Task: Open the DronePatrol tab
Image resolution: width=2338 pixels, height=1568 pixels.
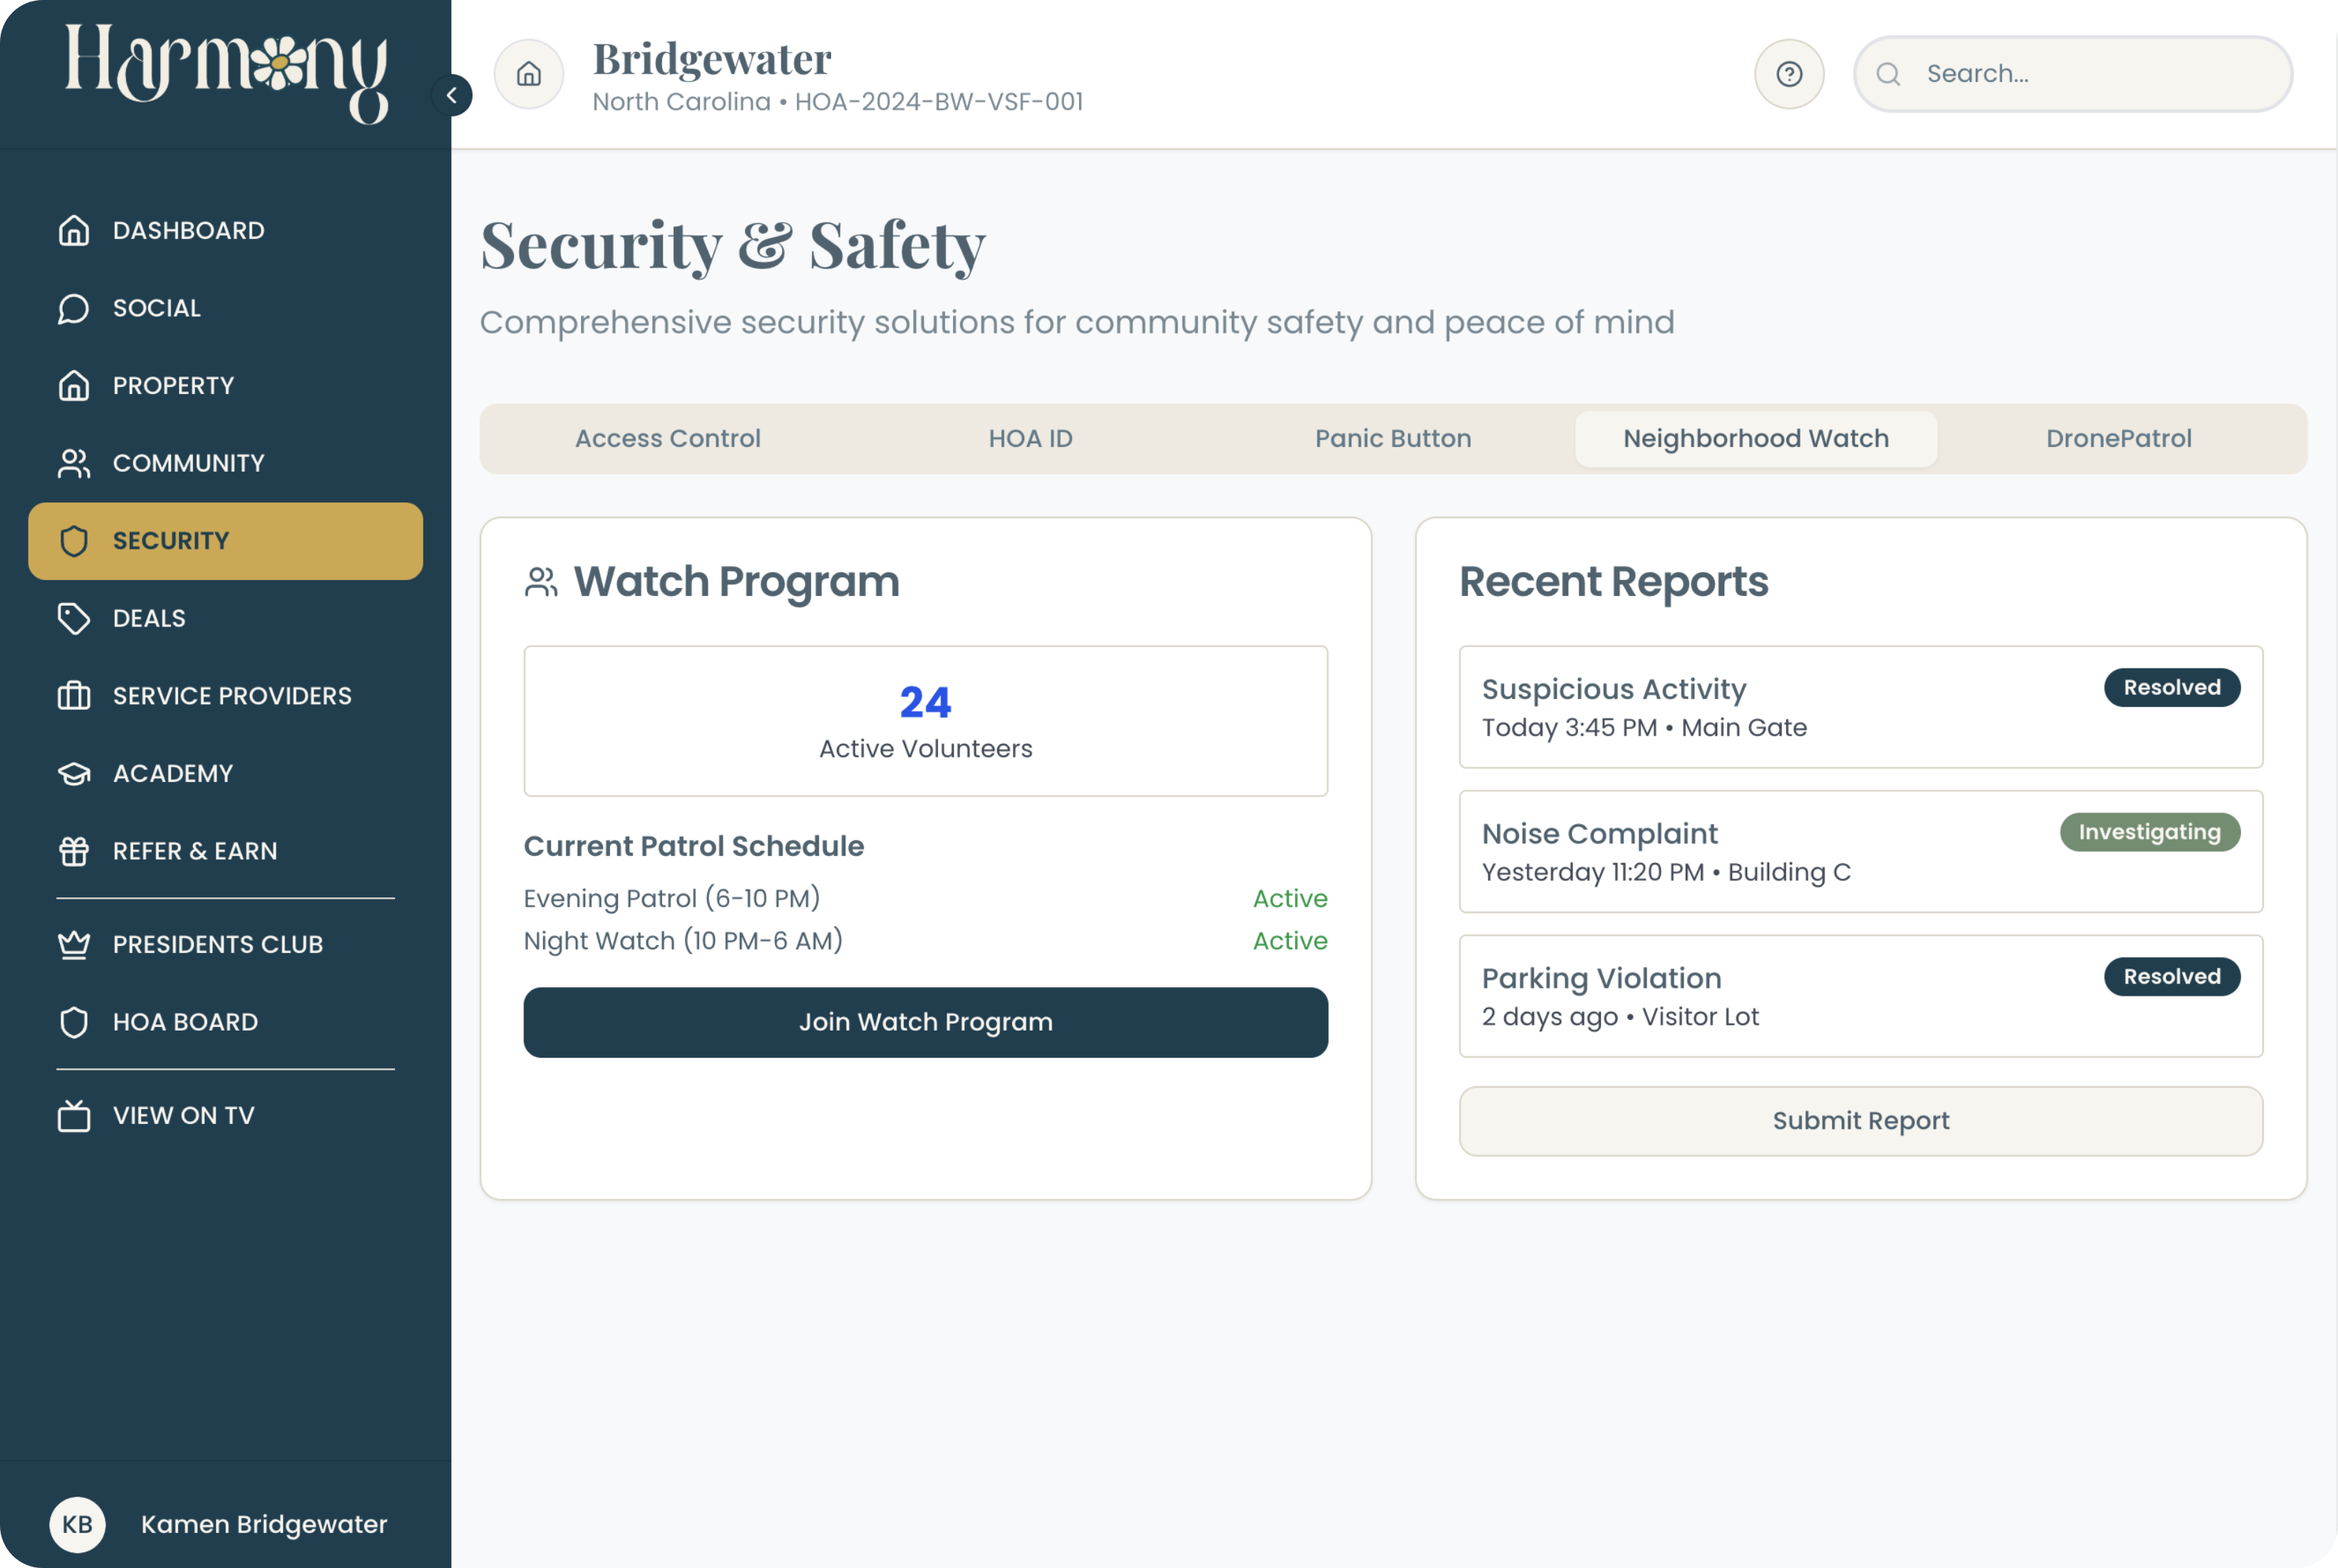Action: pos(2118,438)
